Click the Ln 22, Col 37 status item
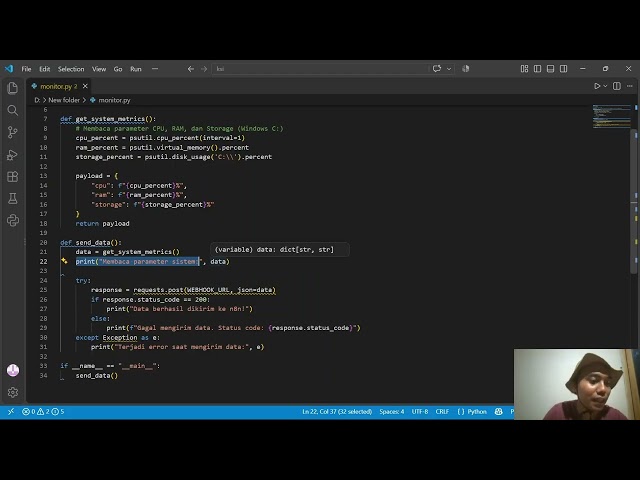 [x=337, y=411]
